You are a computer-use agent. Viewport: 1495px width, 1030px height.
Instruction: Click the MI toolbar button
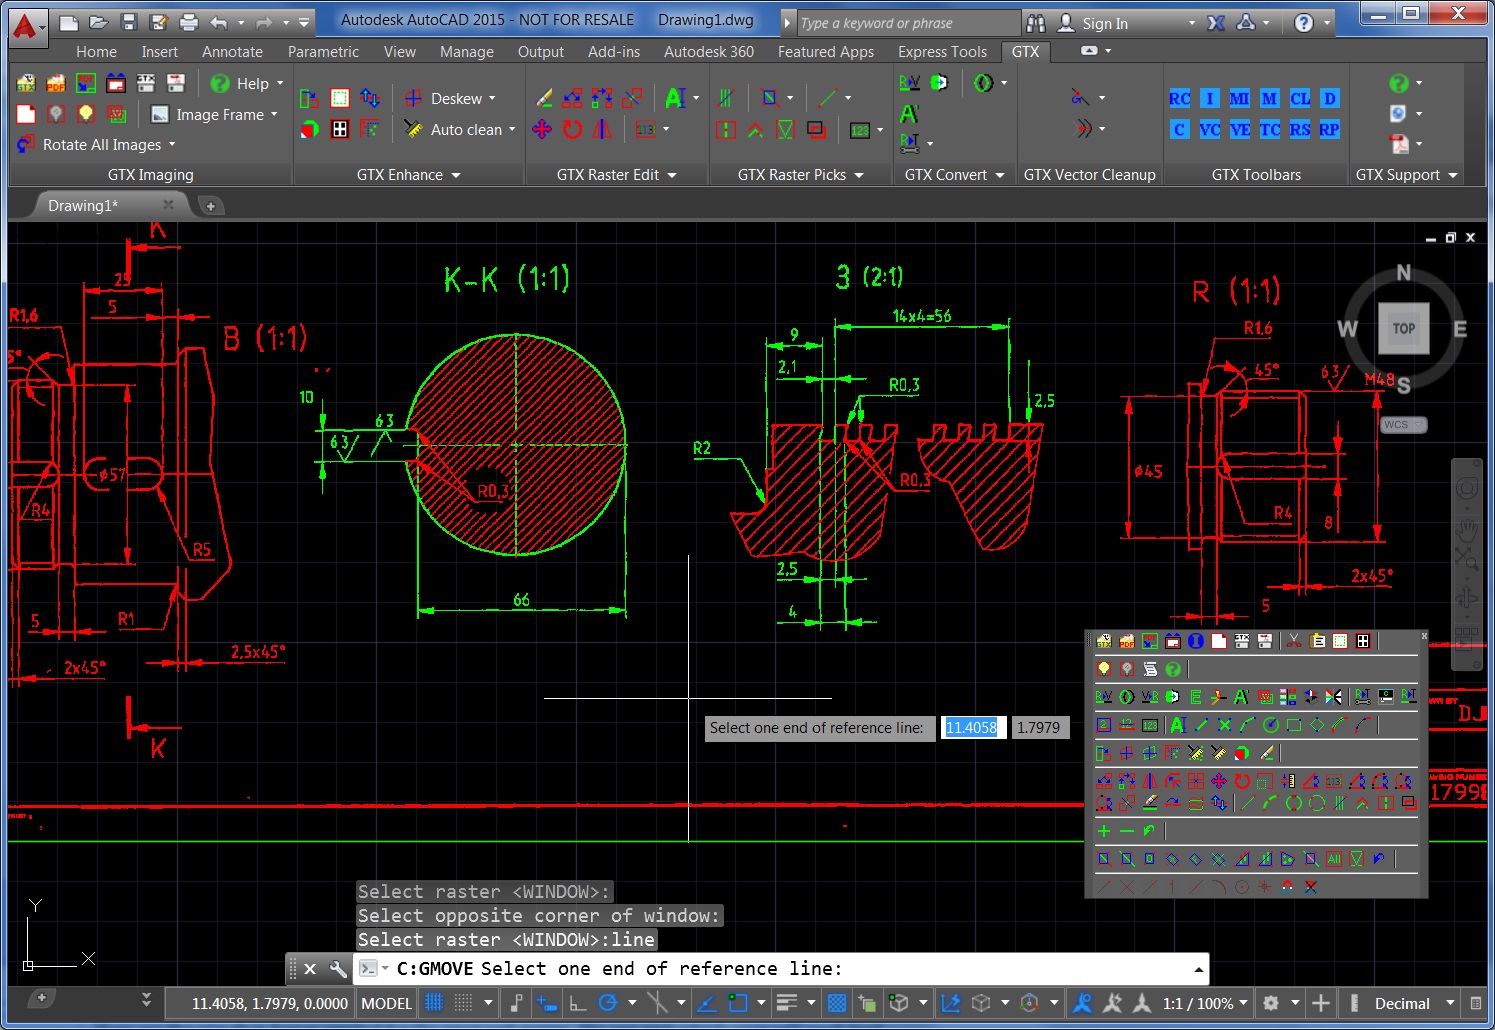[1239, 98]
